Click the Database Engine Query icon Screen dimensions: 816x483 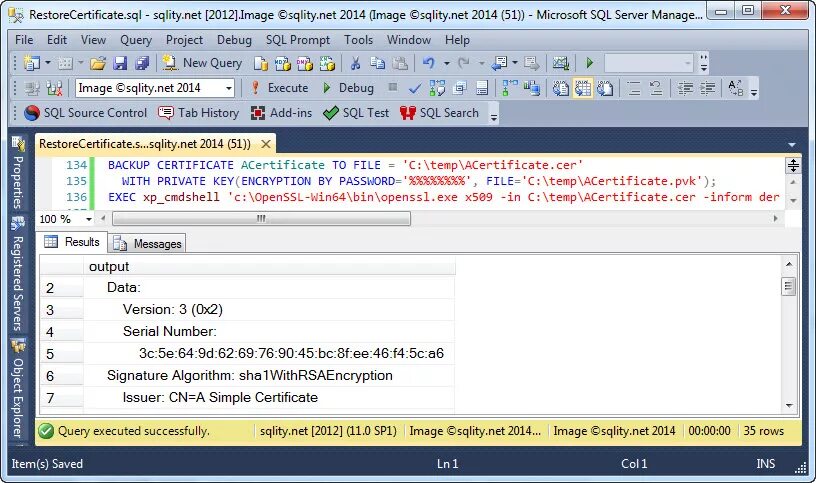[260, 63]
